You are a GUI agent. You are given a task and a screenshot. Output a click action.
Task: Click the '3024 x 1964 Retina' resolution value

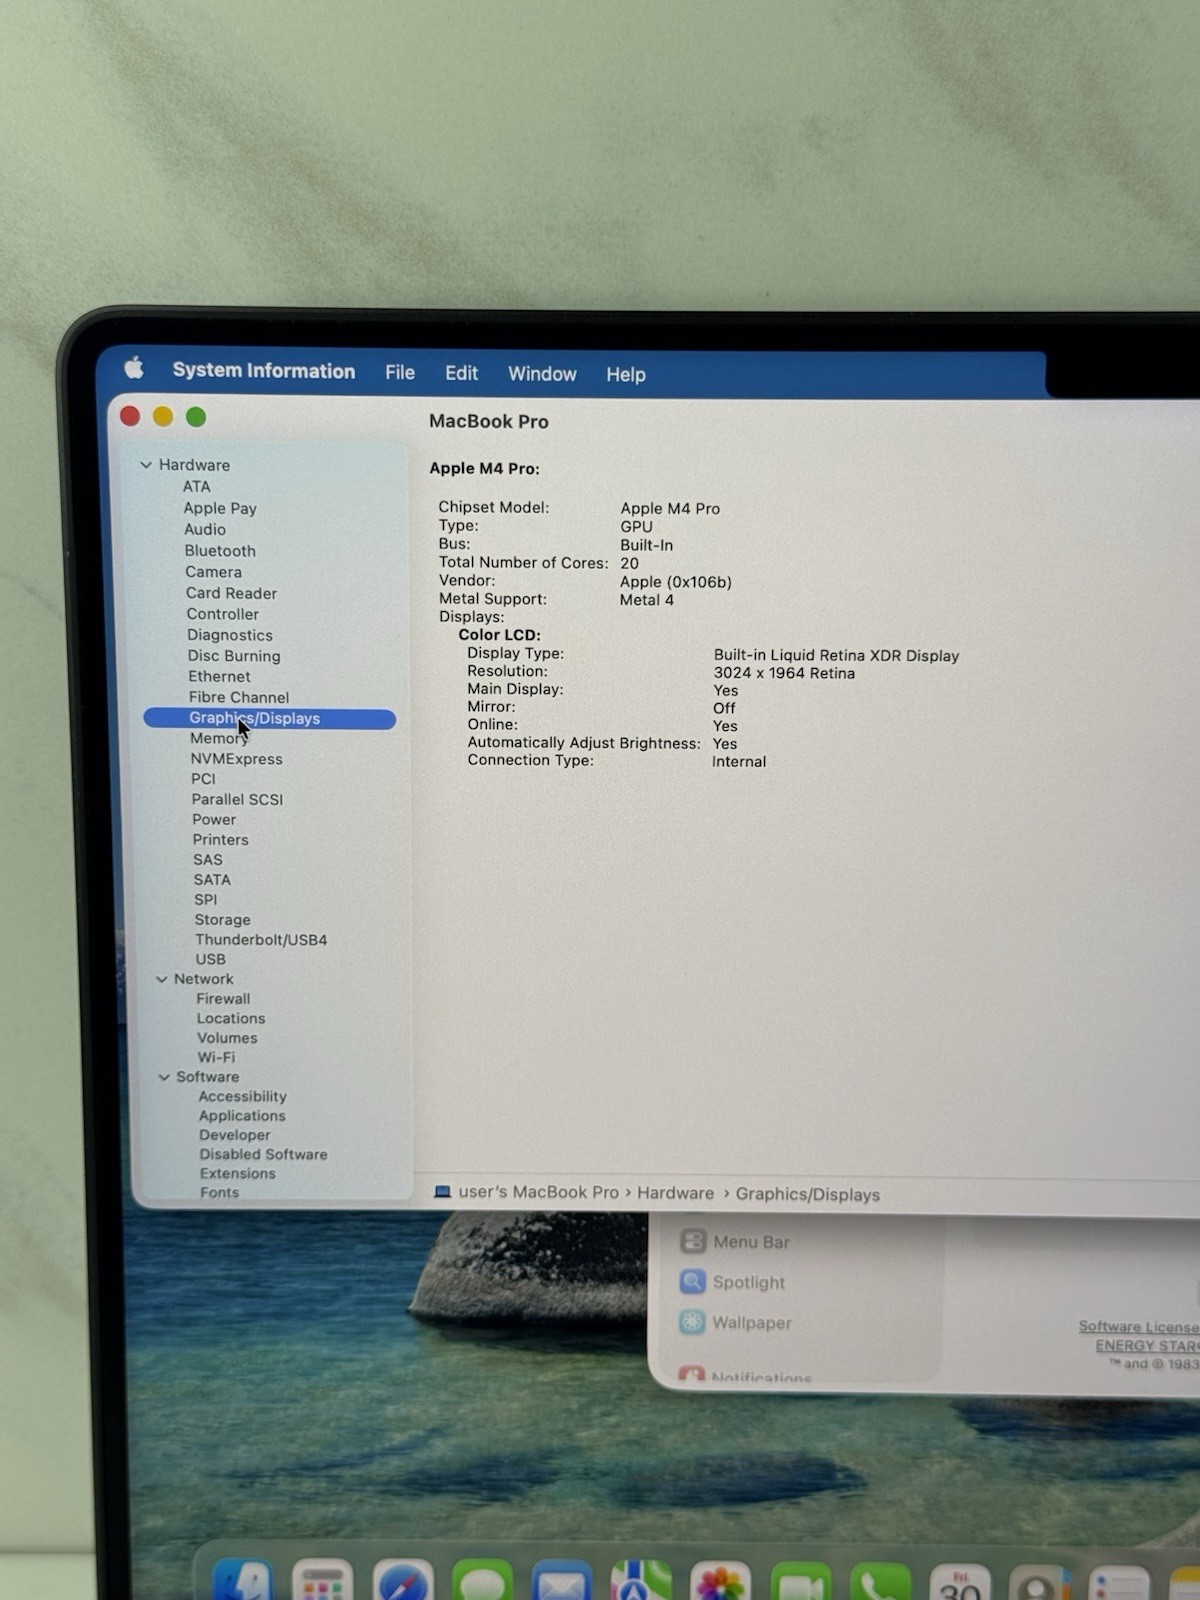tap(784, 673)
